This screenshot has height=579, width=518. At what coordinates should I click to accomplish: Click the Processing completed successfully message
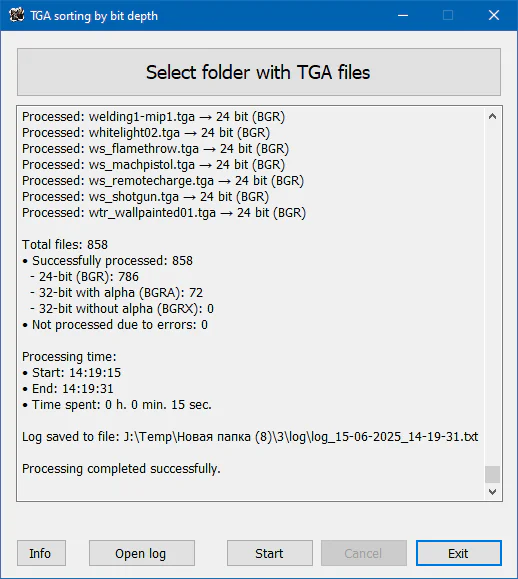point(121,469)
